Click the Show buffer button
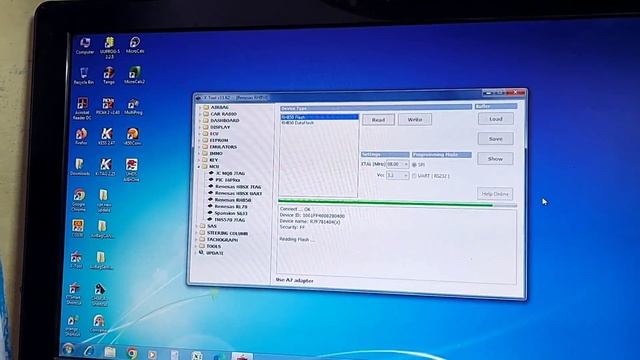The width and height of the screenshot is (640, 360). (x=495, y=159)
